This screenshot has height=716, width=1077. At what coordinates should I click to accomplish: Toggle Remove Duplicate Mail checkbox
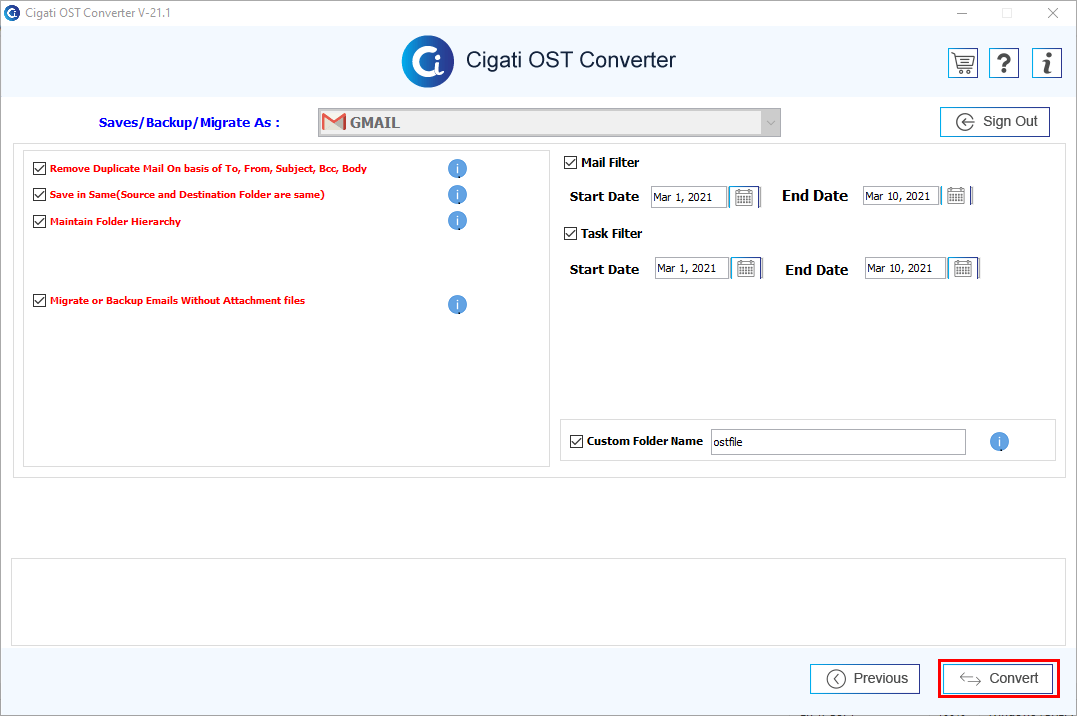pos(39,168)
